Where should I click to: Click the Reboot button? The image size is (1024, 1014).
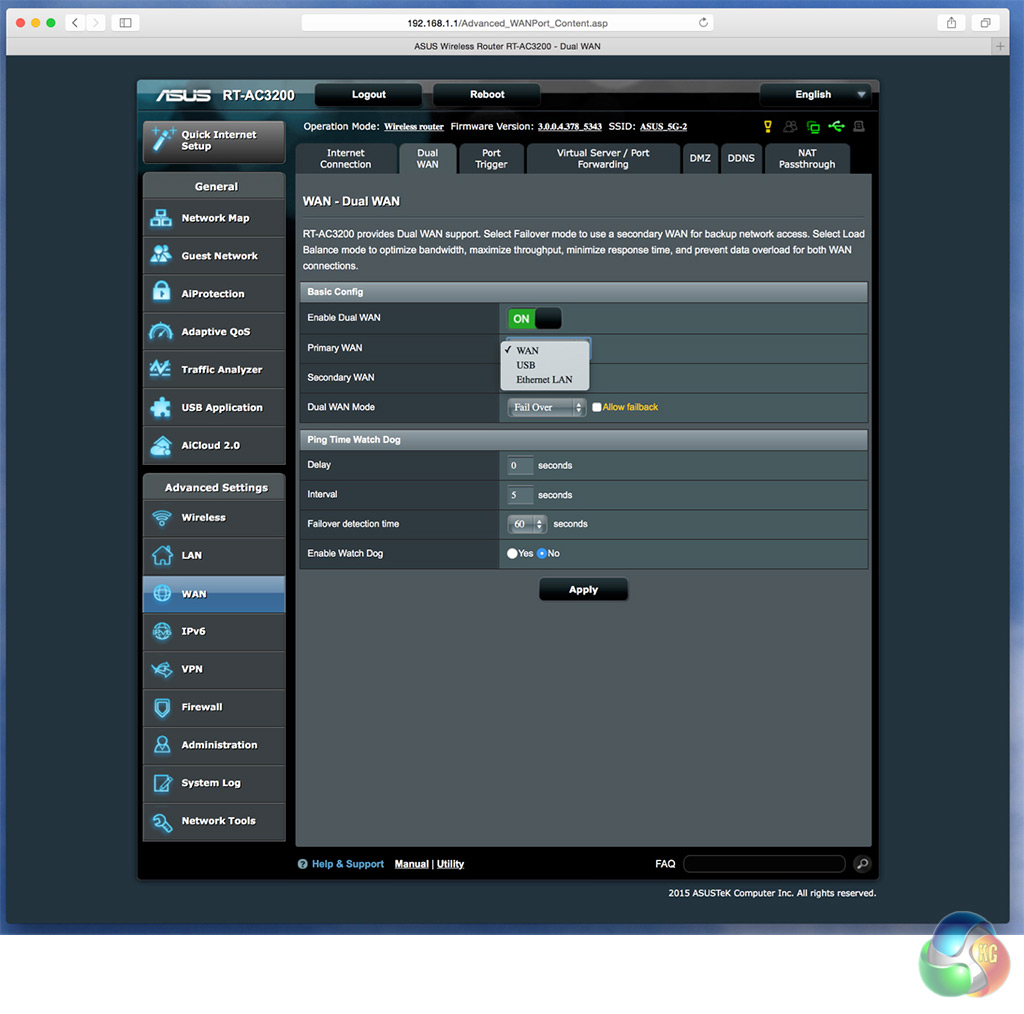click(x=487, y=95)
